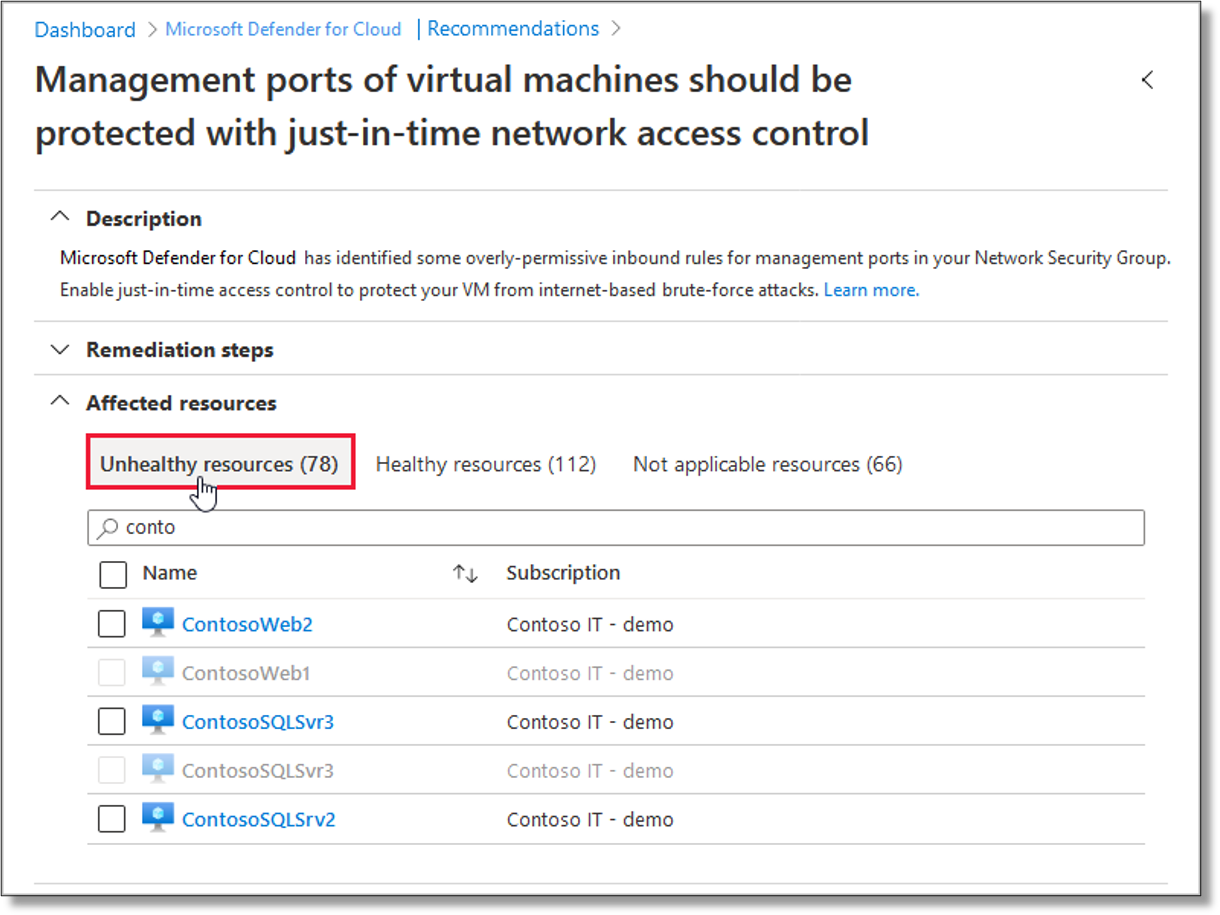The width and height of the screenshot is (1220, 915).
Task: Collapse the pane with the top-right back chevron
Action: [x=1147, y=80]
